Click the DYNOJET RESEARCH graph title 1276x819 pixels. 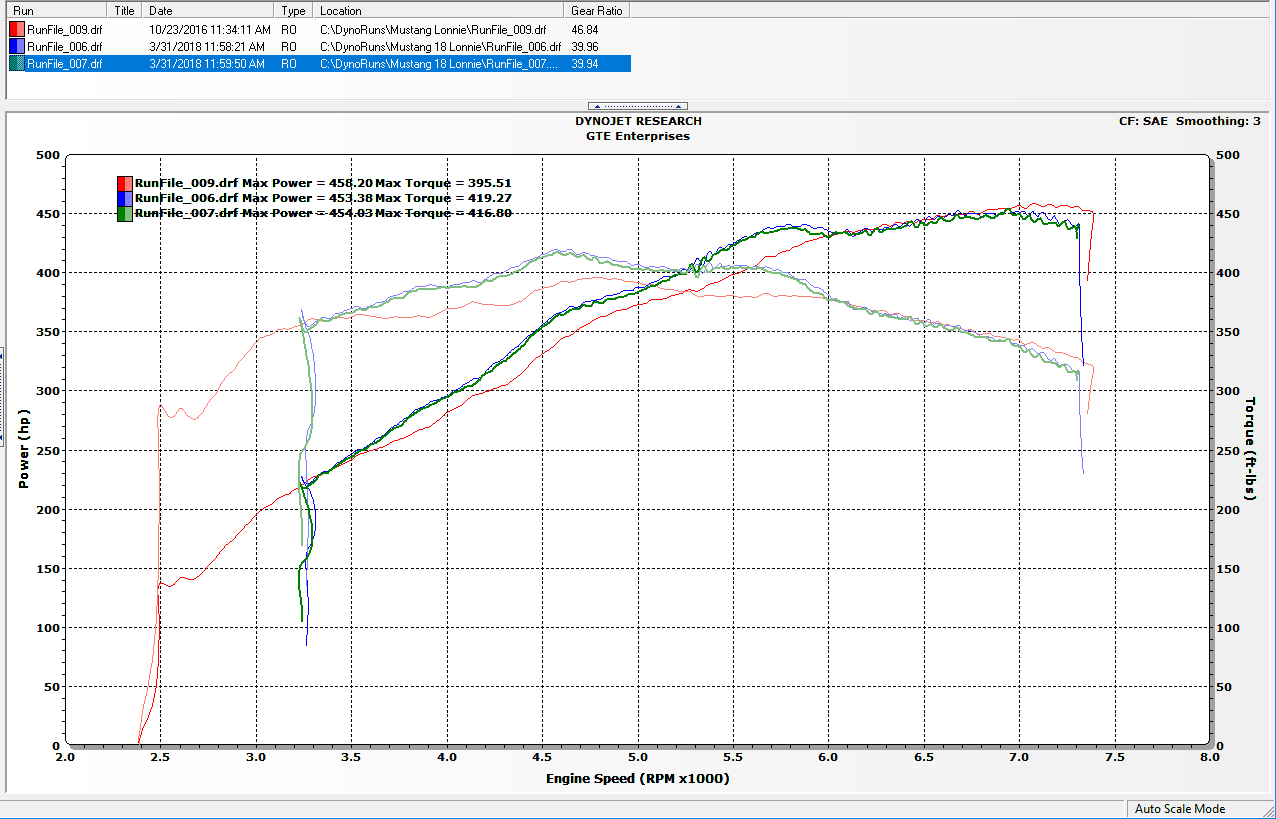pyautogui.click(x=638, y=121)
